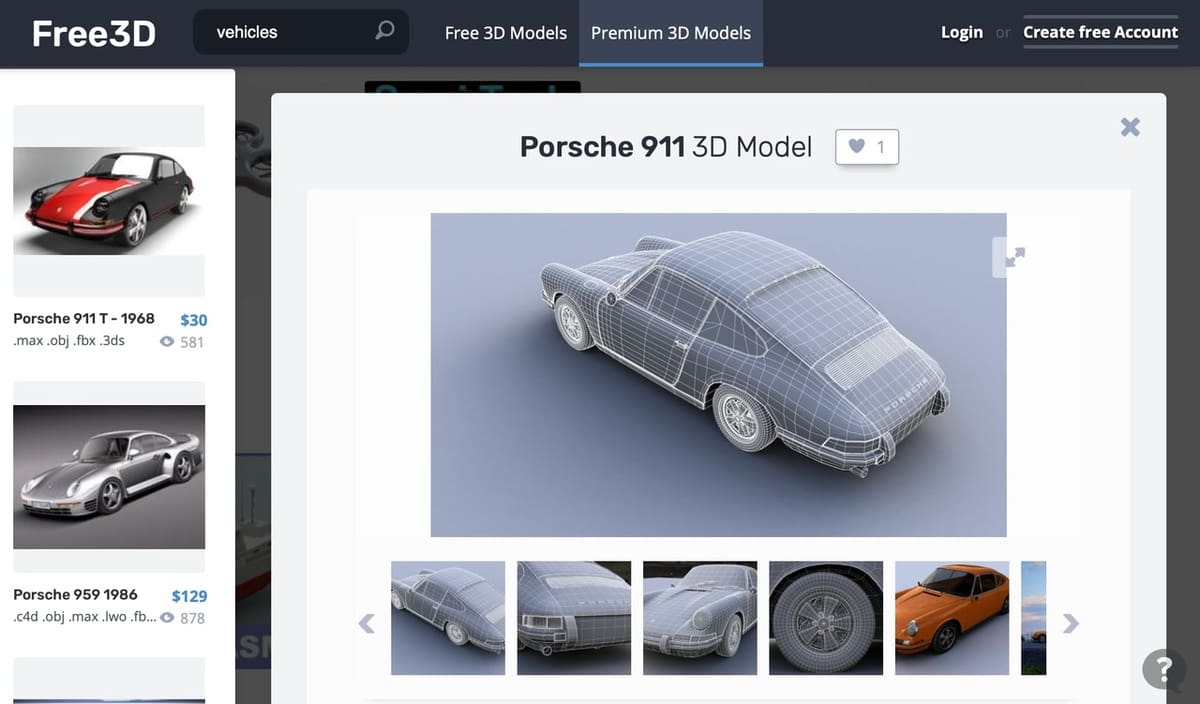Click the Porsche 911 T - 1968 title

(x=84, y=319)
